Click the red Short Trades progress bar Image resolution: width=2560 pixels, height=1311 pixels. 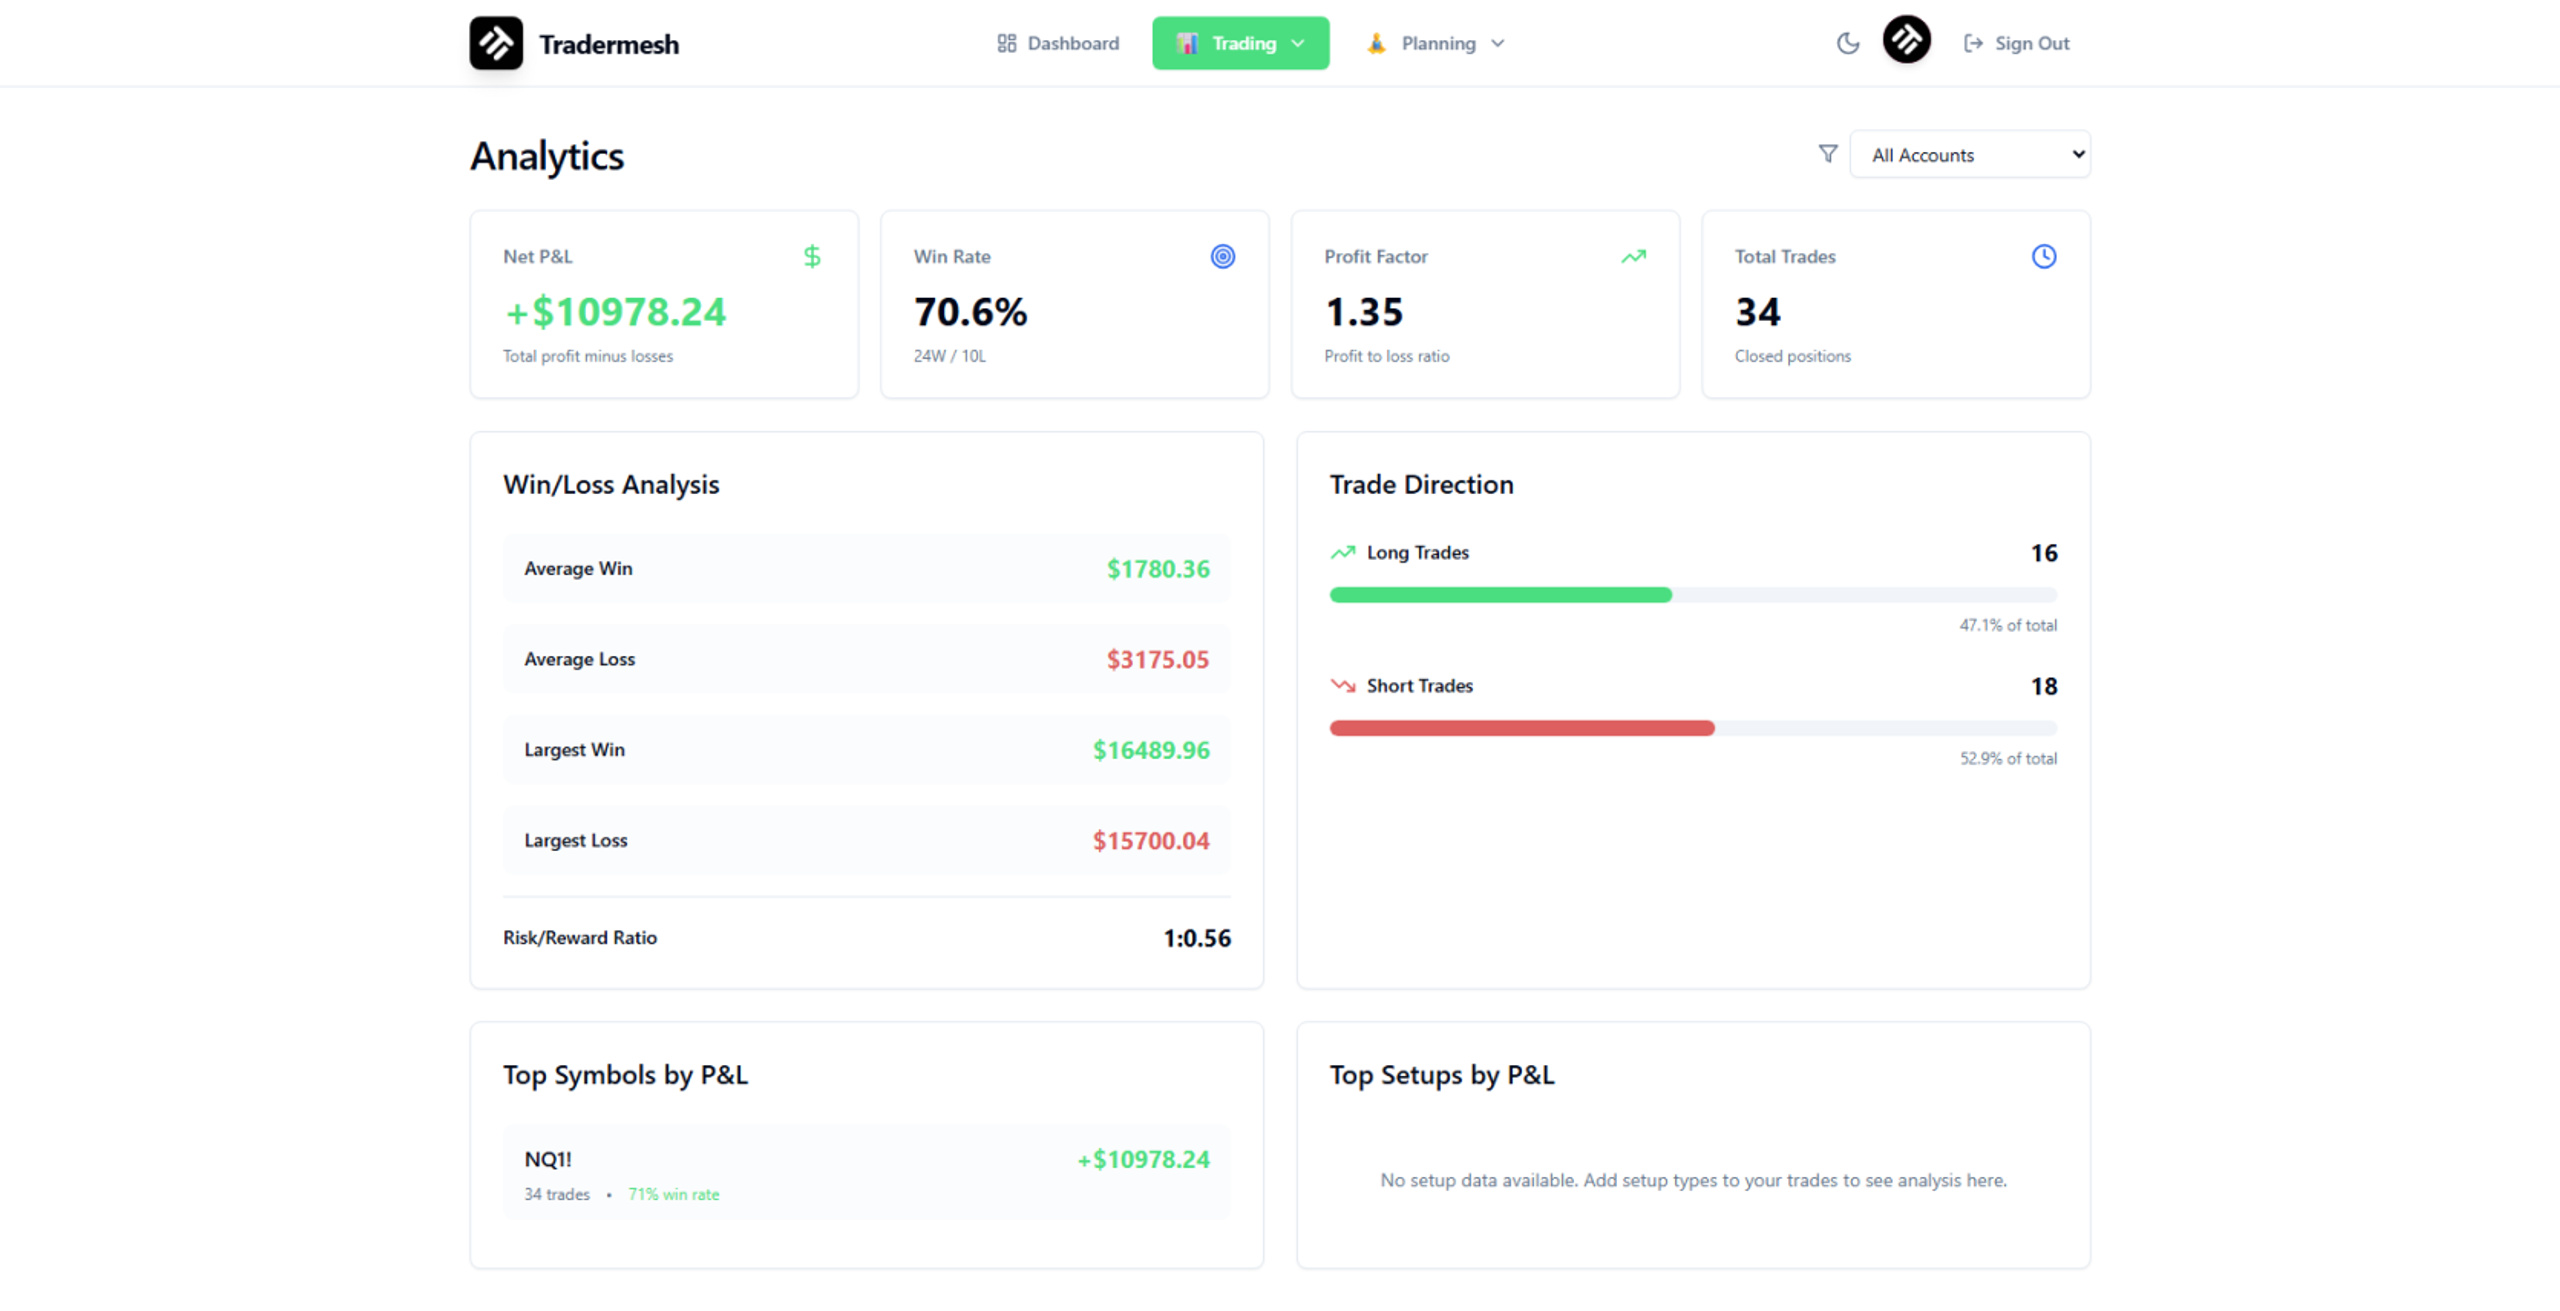click(x=1521, y=728)
